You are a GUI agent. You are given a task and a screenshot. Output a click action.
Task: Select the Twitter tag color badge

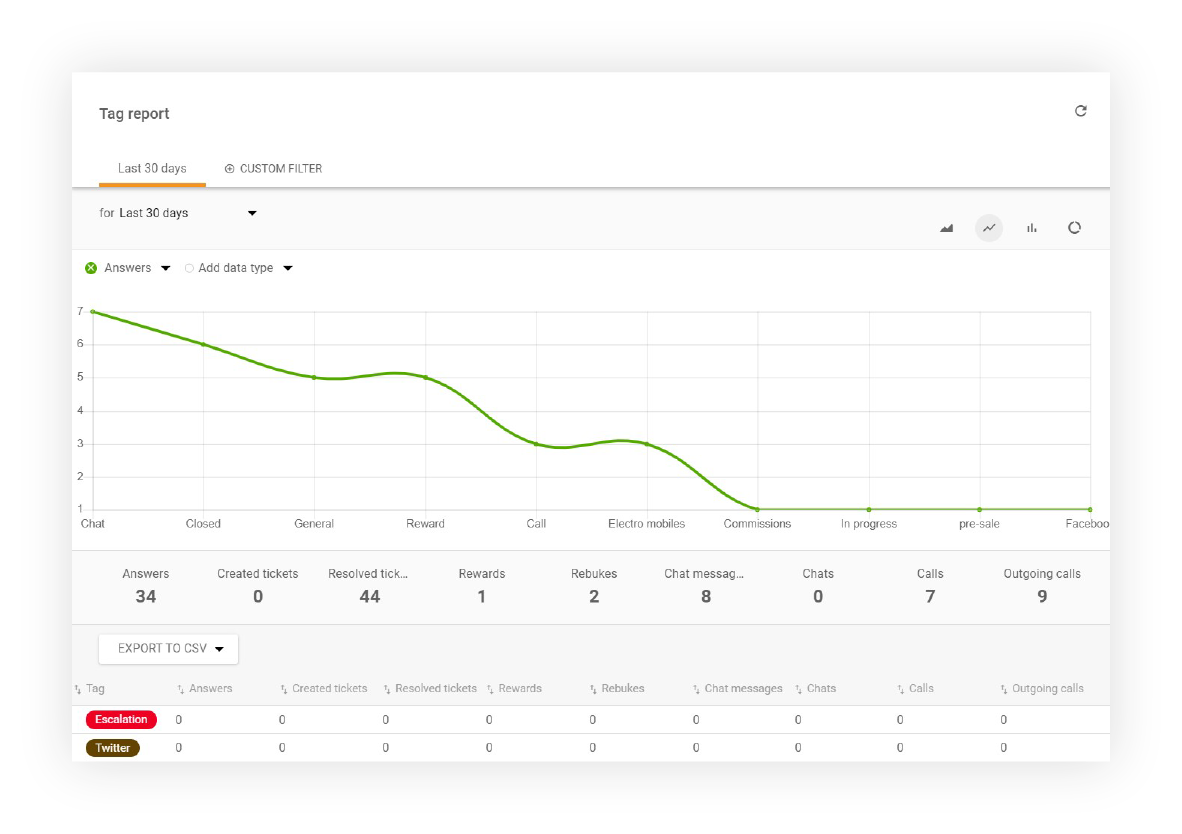[x=112, y=747]
